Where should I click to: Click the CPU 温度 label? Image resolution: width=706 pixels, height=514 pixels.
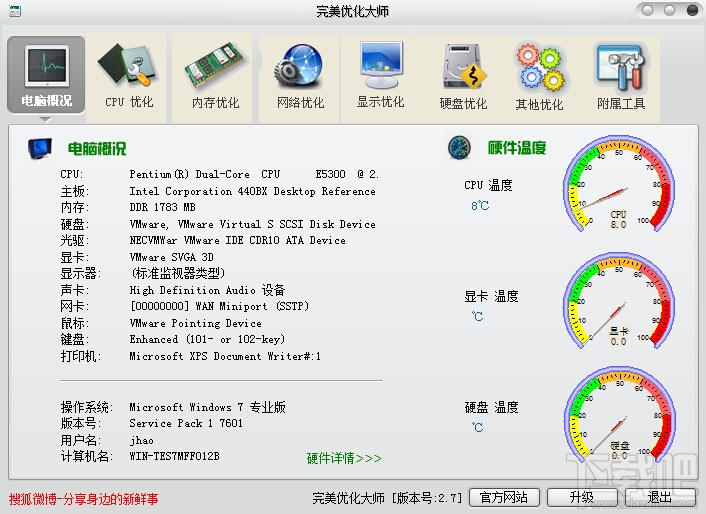pos(489,185)
